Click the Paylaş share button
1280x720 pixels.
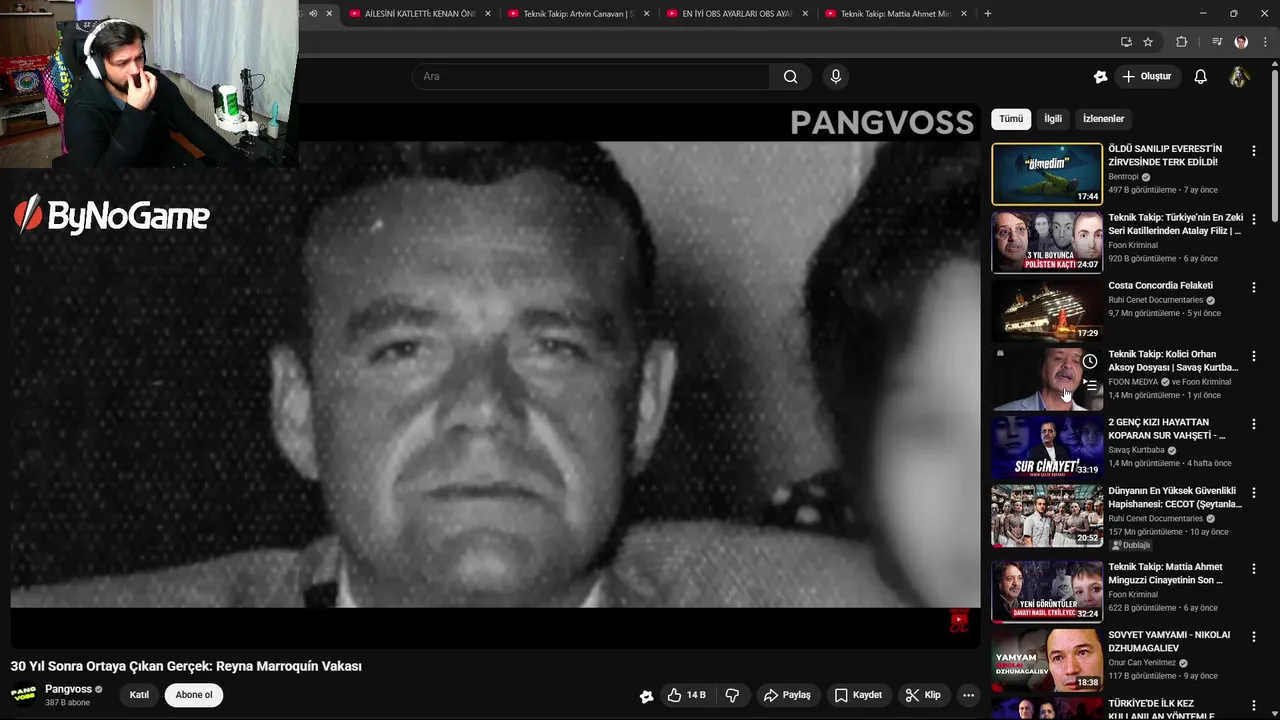tap(787, 695)
